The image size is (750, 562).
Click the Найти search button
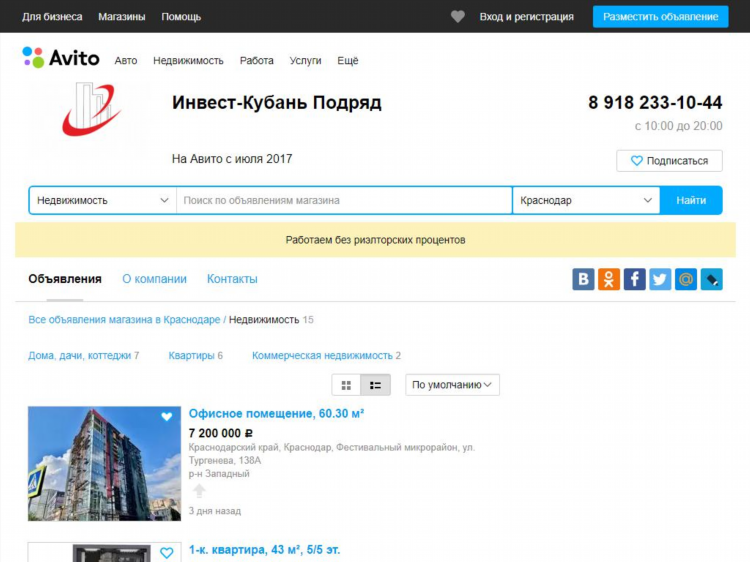point(691,200)
